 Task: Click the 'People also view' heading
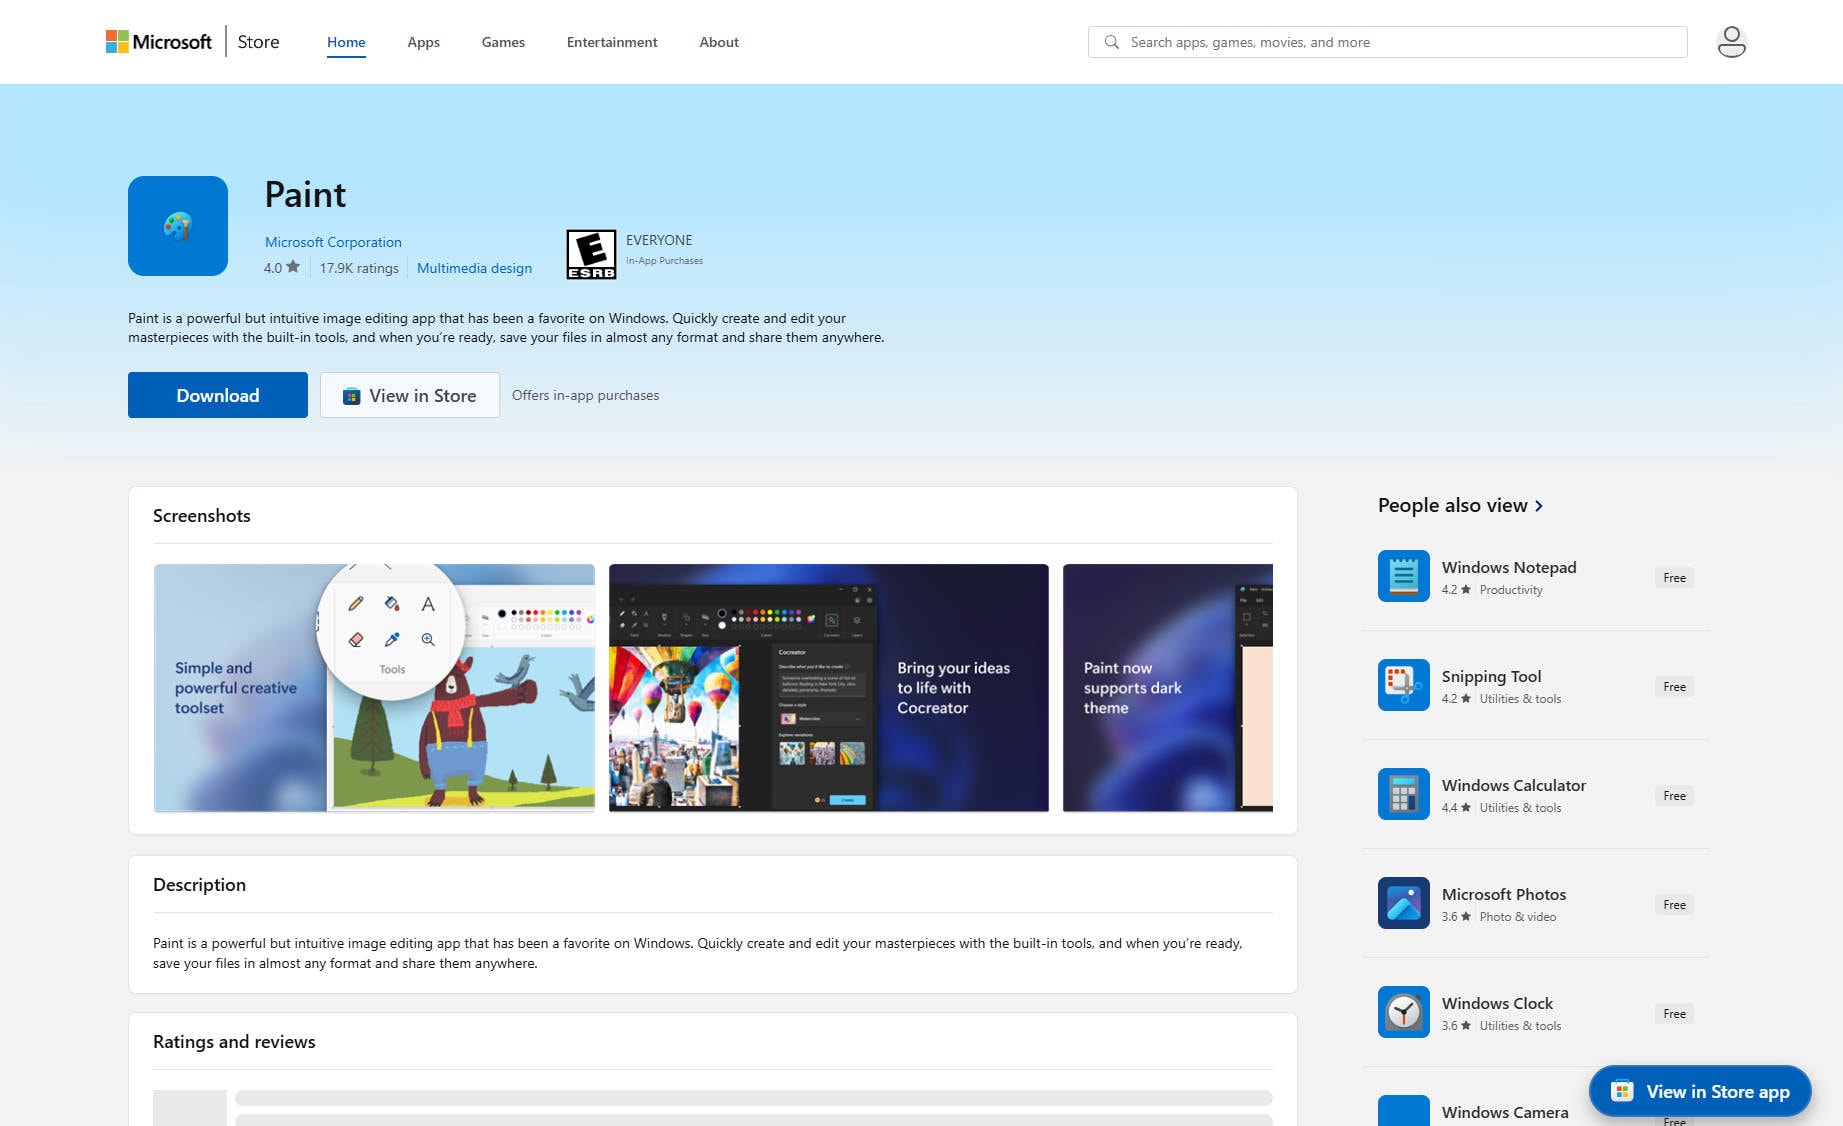click(1453, 506)
